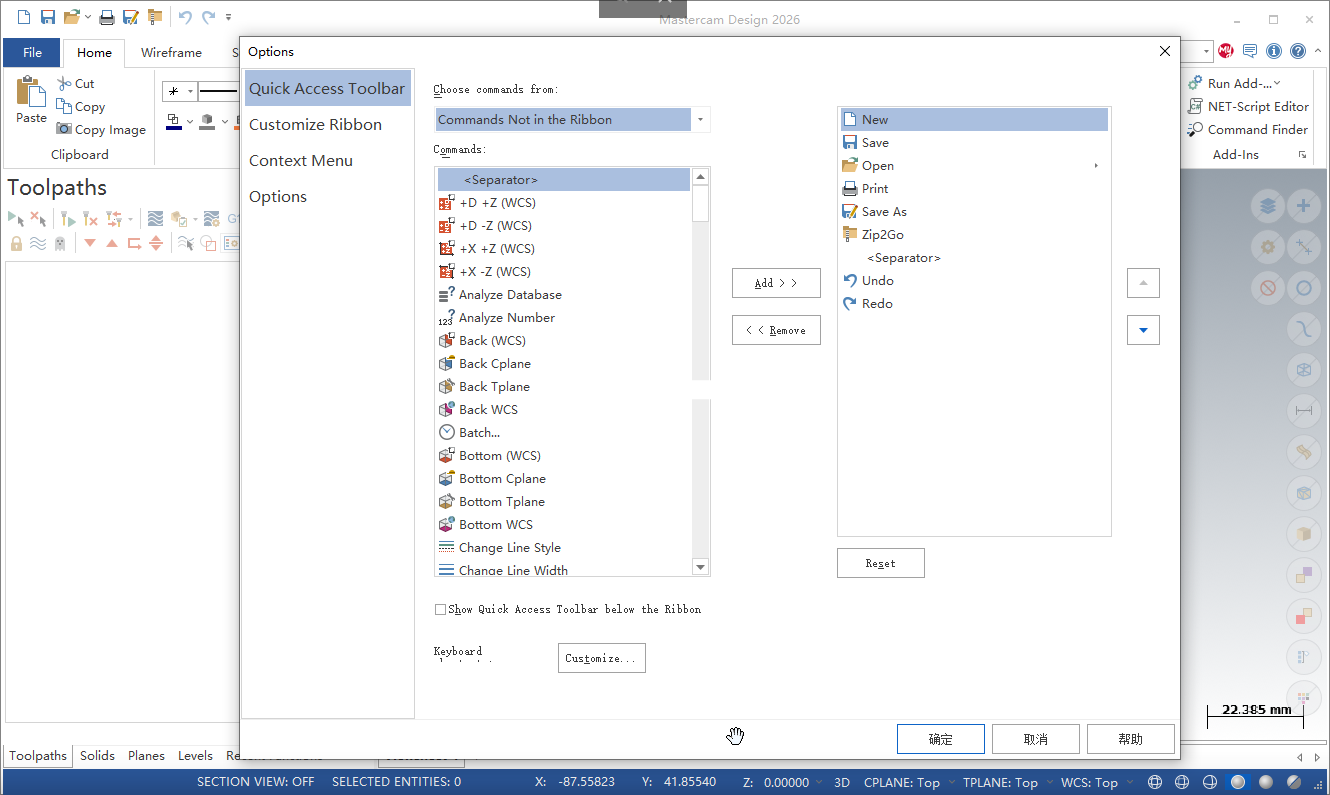Image resolution: width=1330 pixels, height=795 pixels.
Task: Click the Reset button
Action: click(x=881, y=563)
